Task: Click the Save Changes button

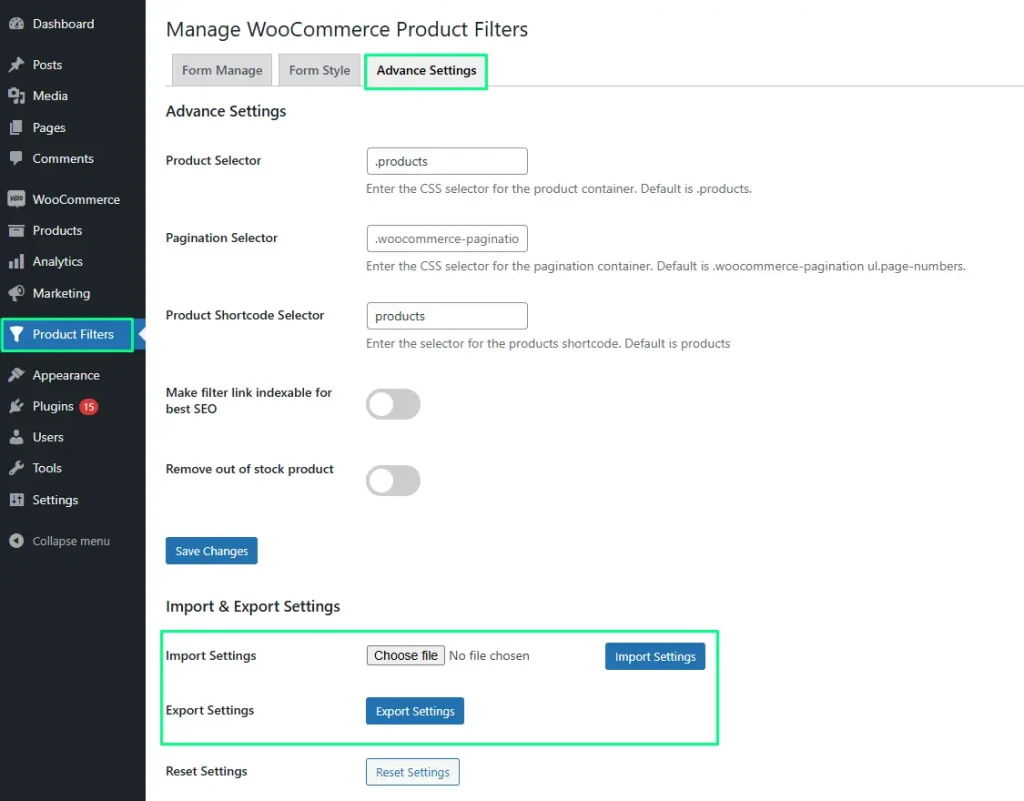Action: pyautogui.click(x=212, y=551)
